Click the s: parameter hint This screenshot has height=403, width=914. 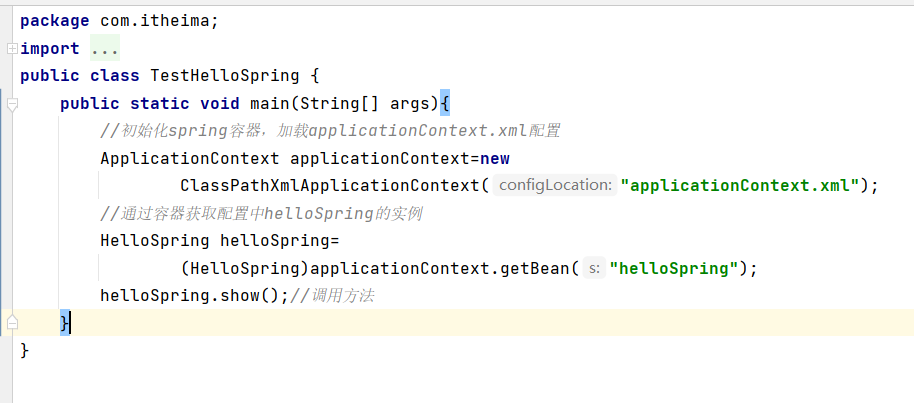594,268
